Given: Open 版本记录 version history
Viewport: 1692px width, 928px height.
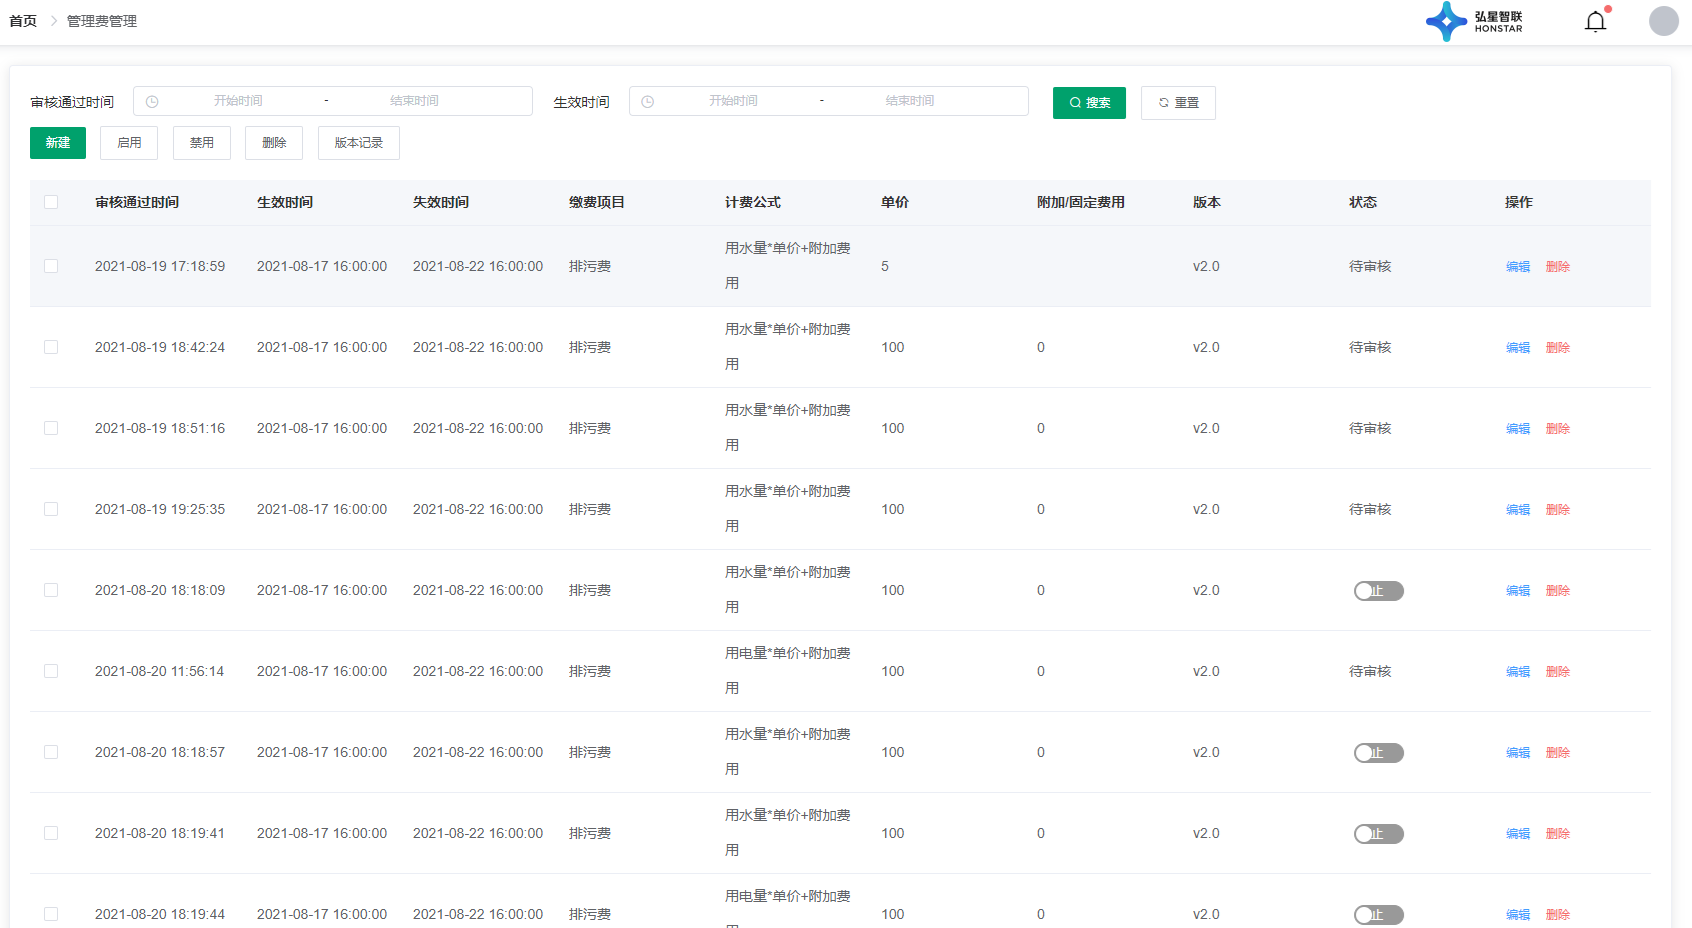Looking at the screenshot, I should (x=358, y=143).
